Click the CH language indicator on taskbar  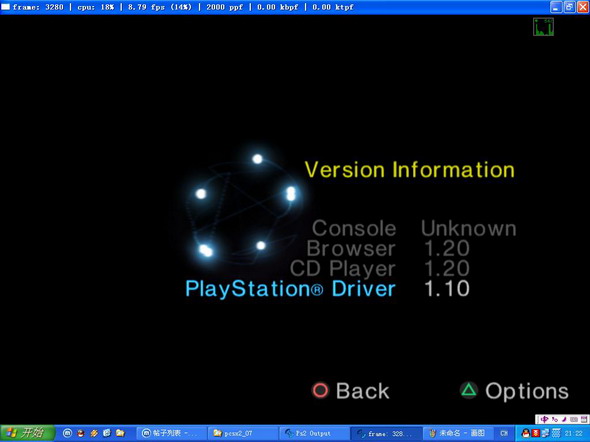(x=504, y=433)
